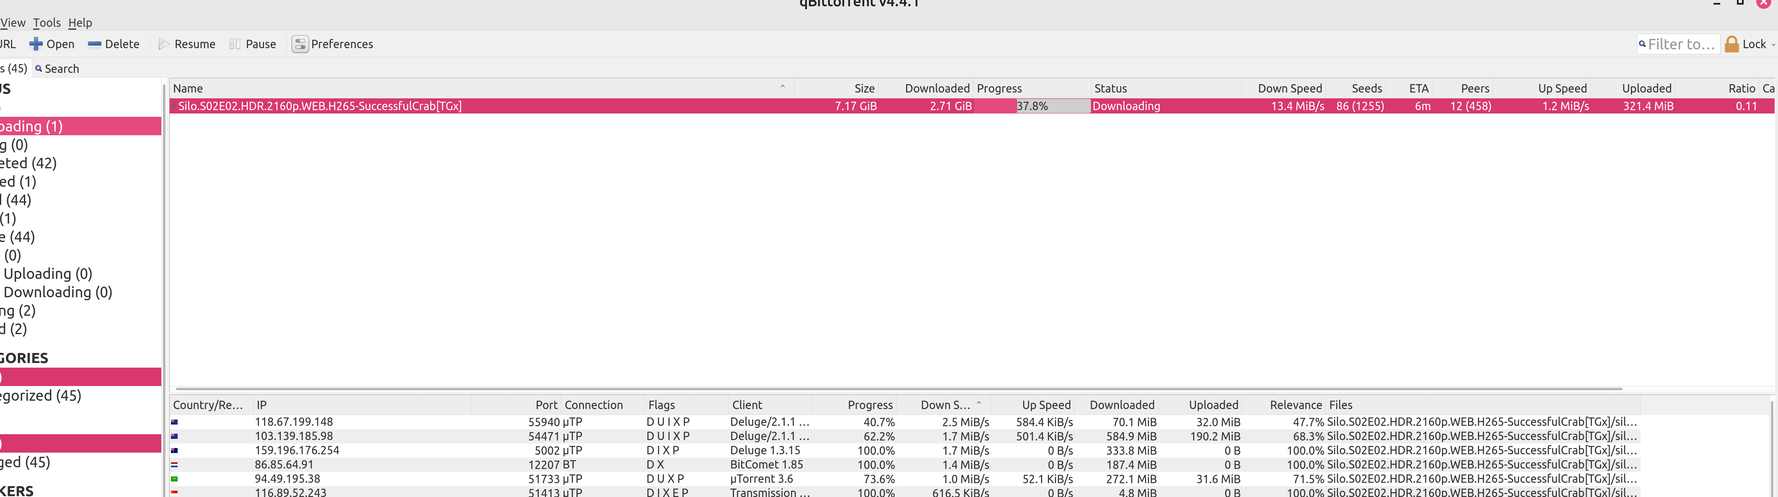The image size is (1778, 497).
Task: Click the flag icon for peer 94.49.195.38
Action: coord(175,479)
